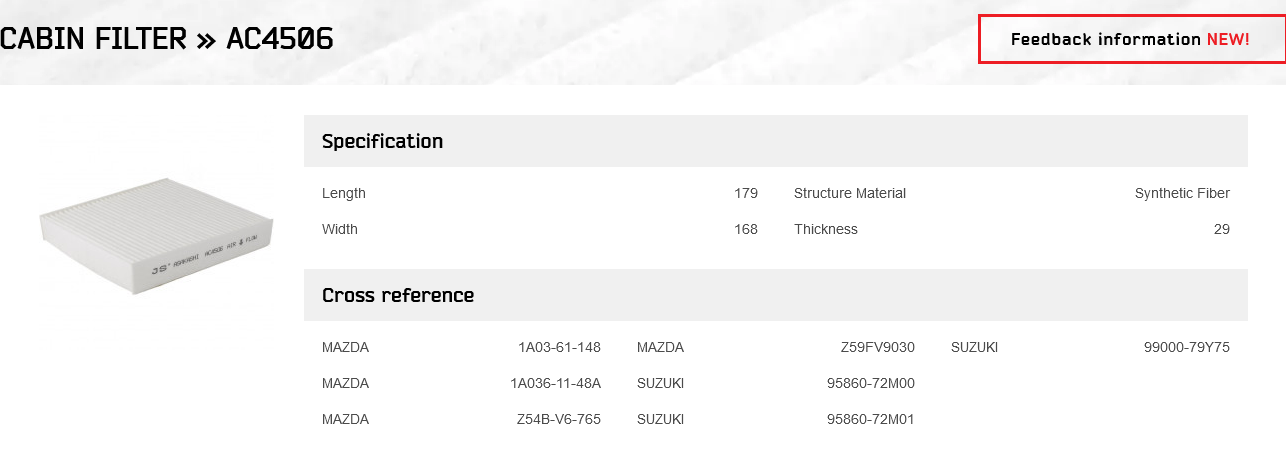Click the Thickness specification label
The image size is (1286, 464).
826,230
